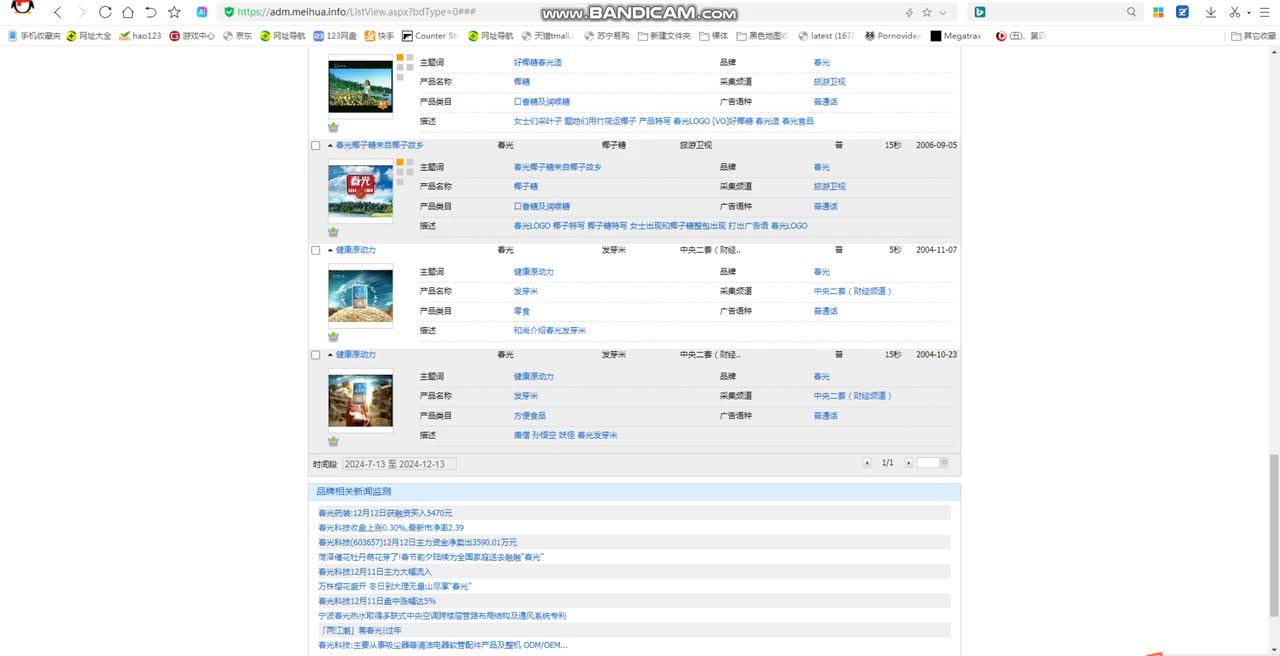
Task: Click the 时间段 date range field
Action: pyautogui.click(x=400, y=464)
